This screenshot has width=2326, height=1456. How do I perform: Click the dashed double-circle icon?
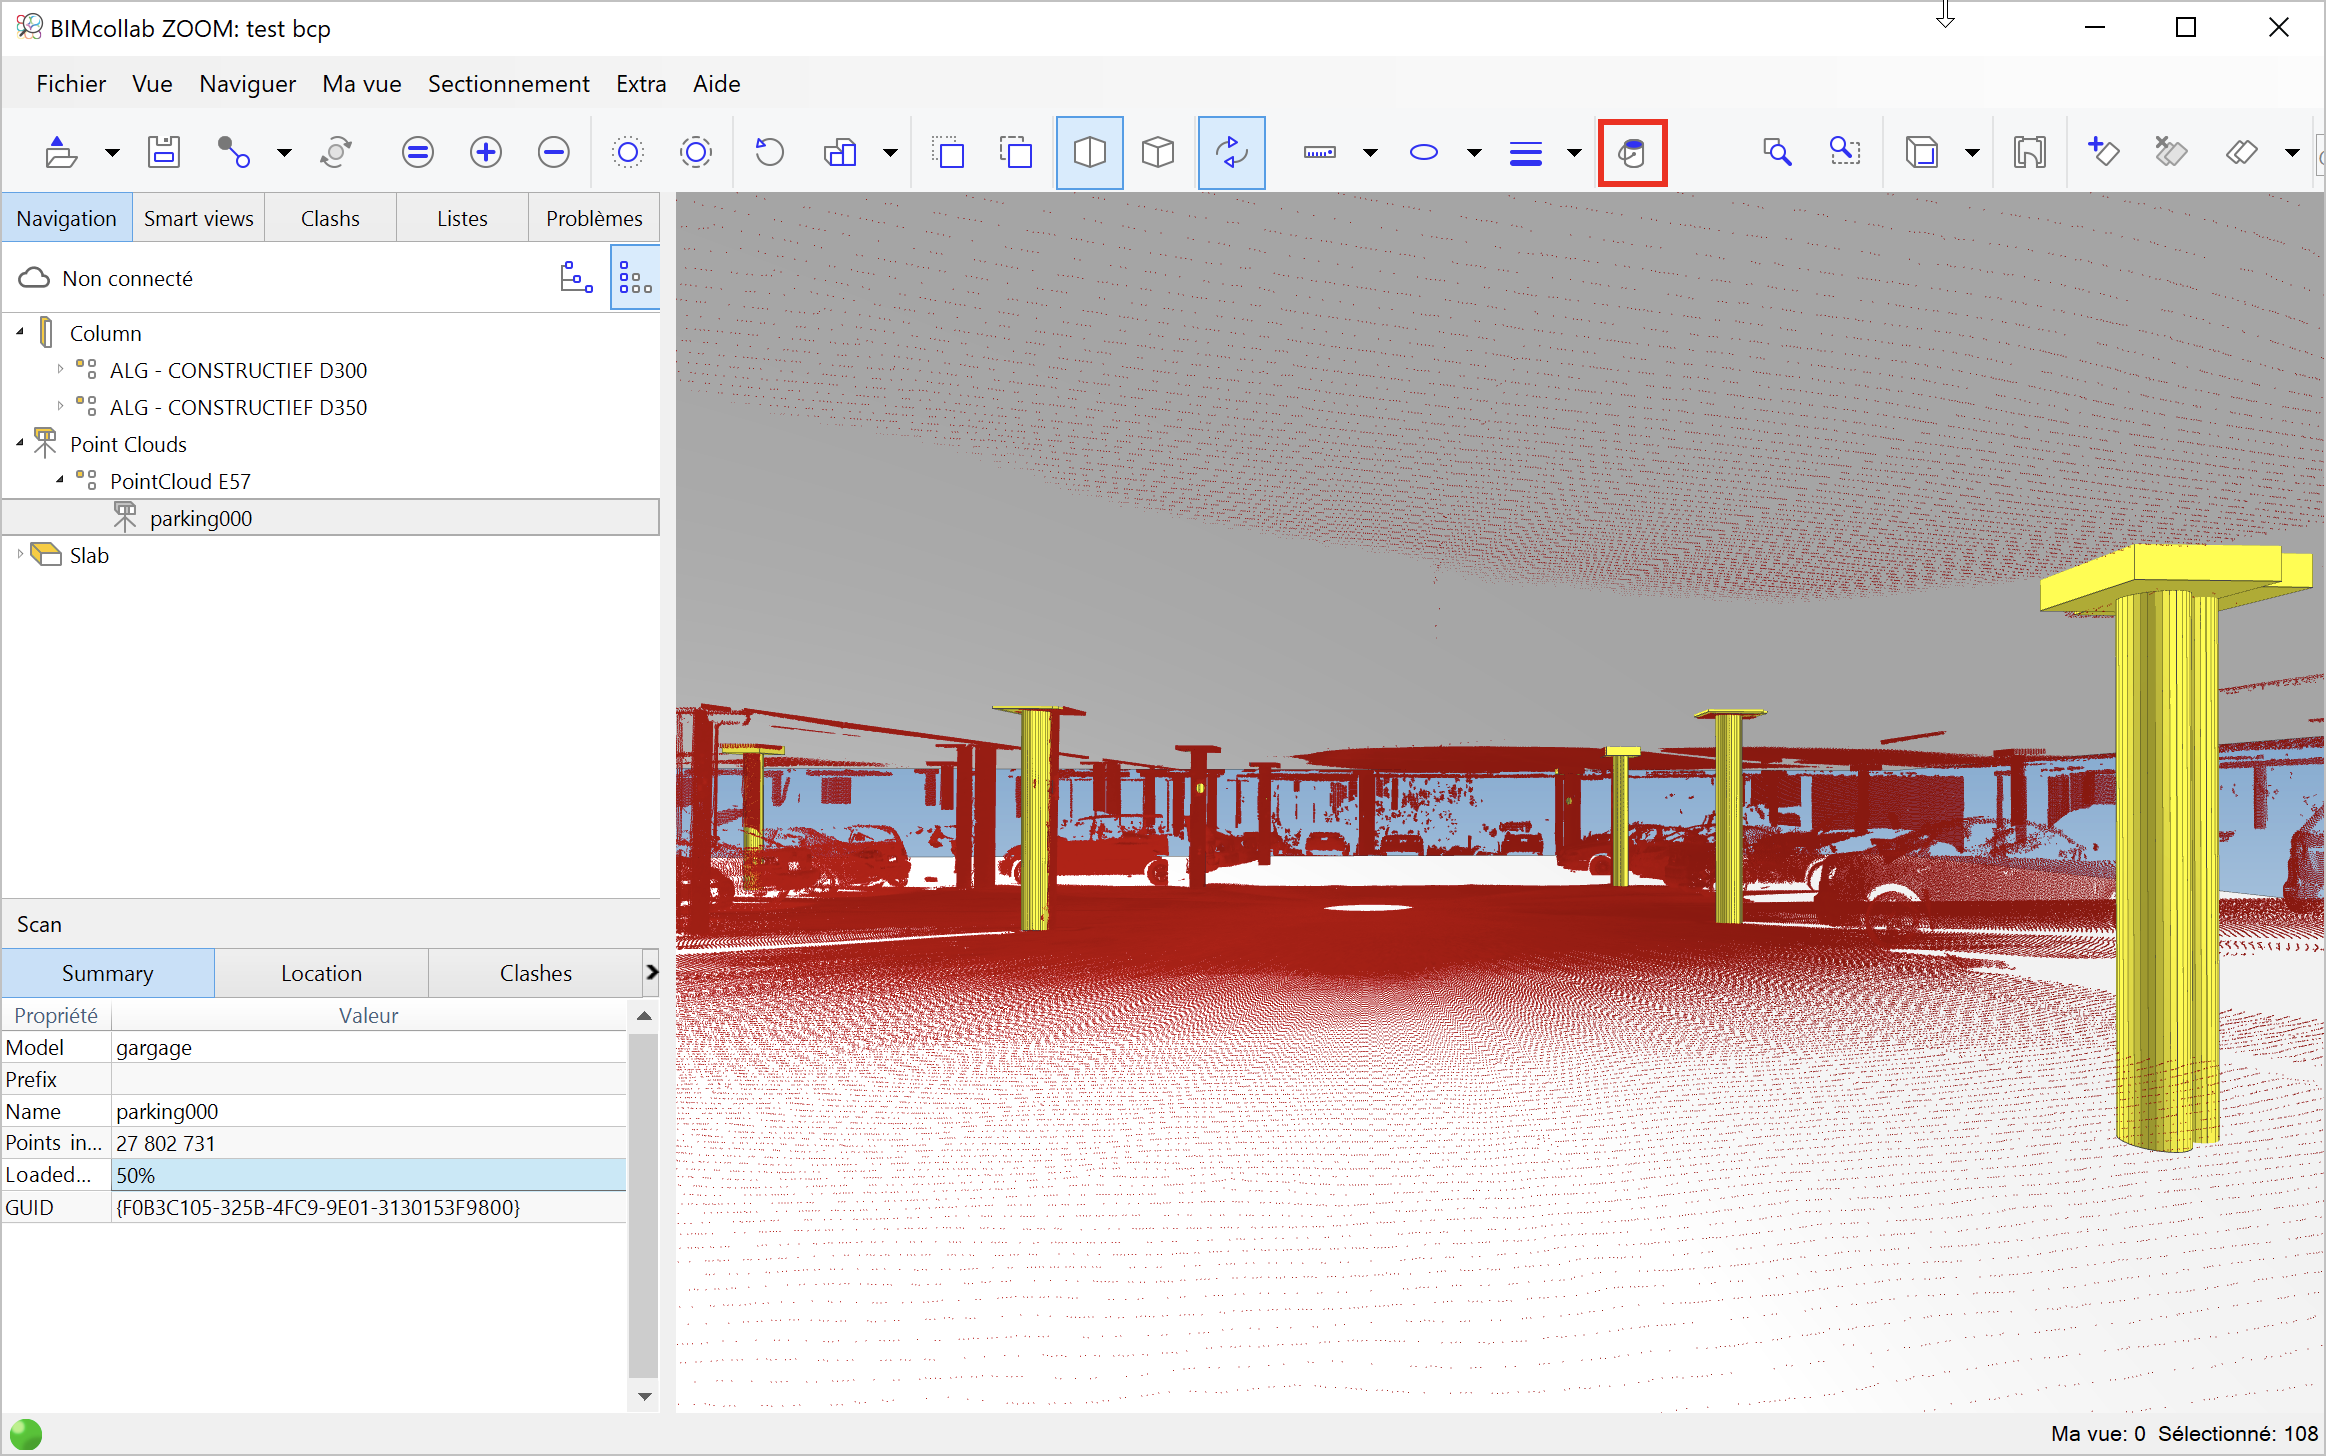coord(696,153)
